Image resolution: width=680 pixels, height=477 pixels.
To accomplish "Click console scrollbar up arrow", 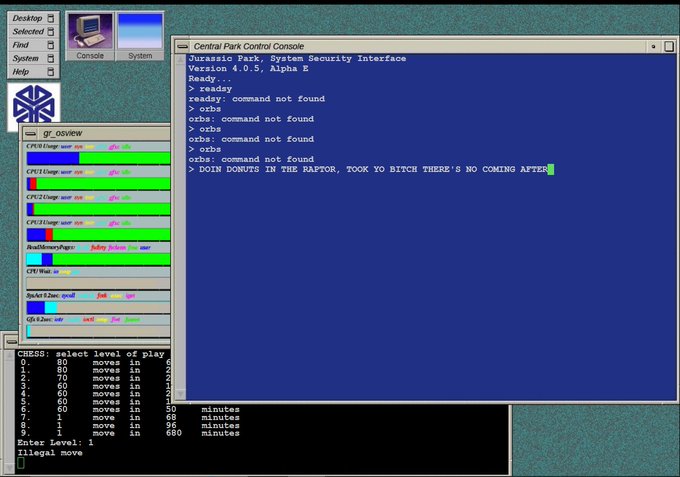I will [x=180, y=60].
